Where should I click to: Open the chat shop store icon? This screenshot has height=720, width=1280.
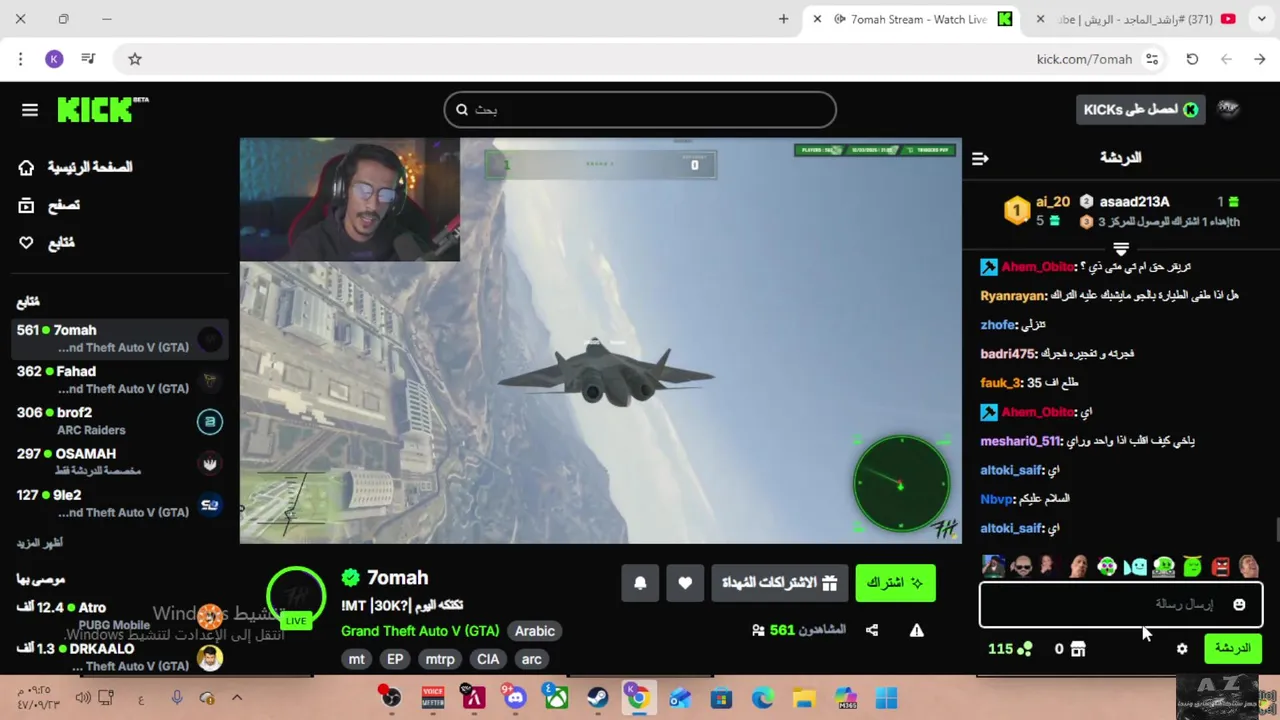tap(1077, 649)
